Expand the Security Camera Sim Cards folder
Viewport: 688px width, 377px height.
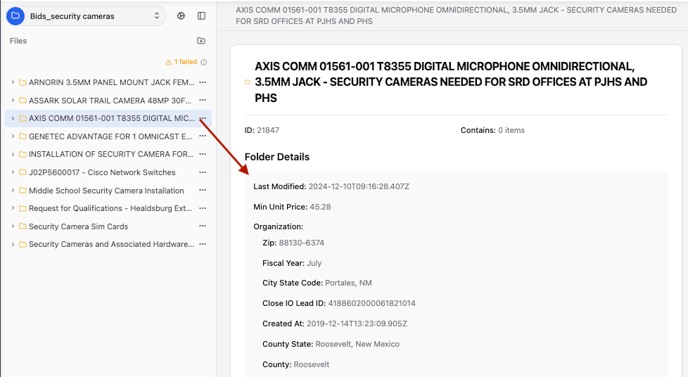[x=12, y=226]
